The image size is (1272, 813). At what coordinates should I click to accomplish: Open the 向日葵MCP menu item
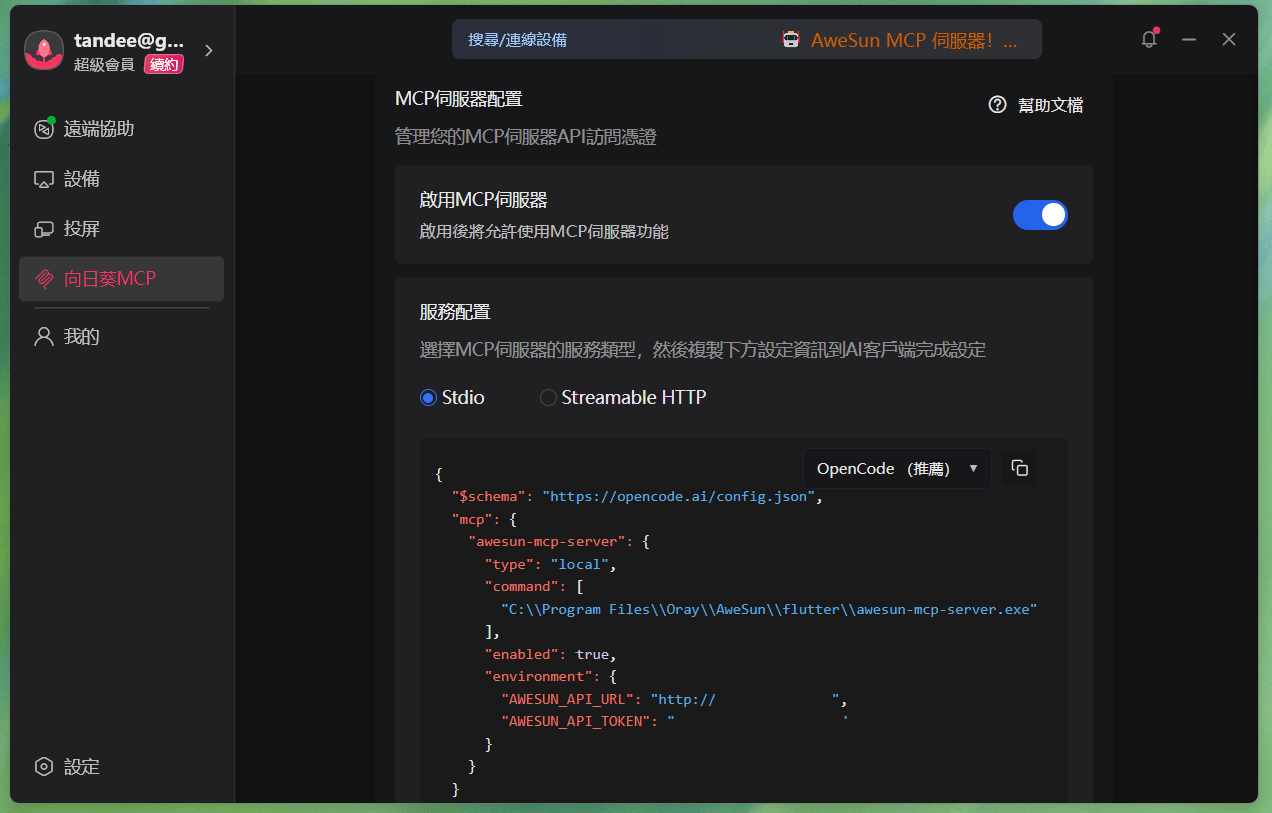point(121,279)
